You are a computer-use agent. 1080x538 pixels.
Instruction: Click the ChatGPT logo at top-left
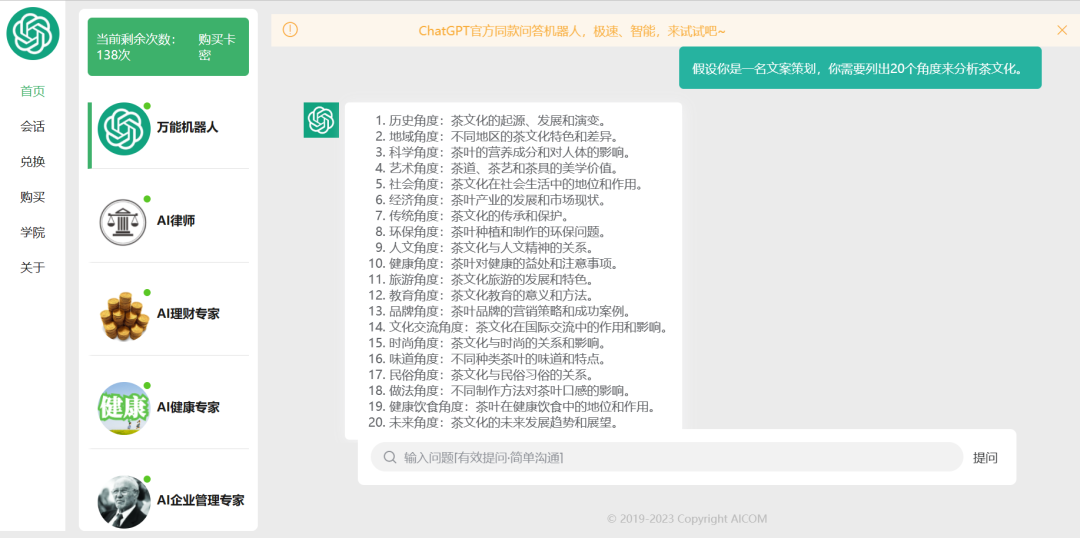pyautogui.click(x=33, y=33)
